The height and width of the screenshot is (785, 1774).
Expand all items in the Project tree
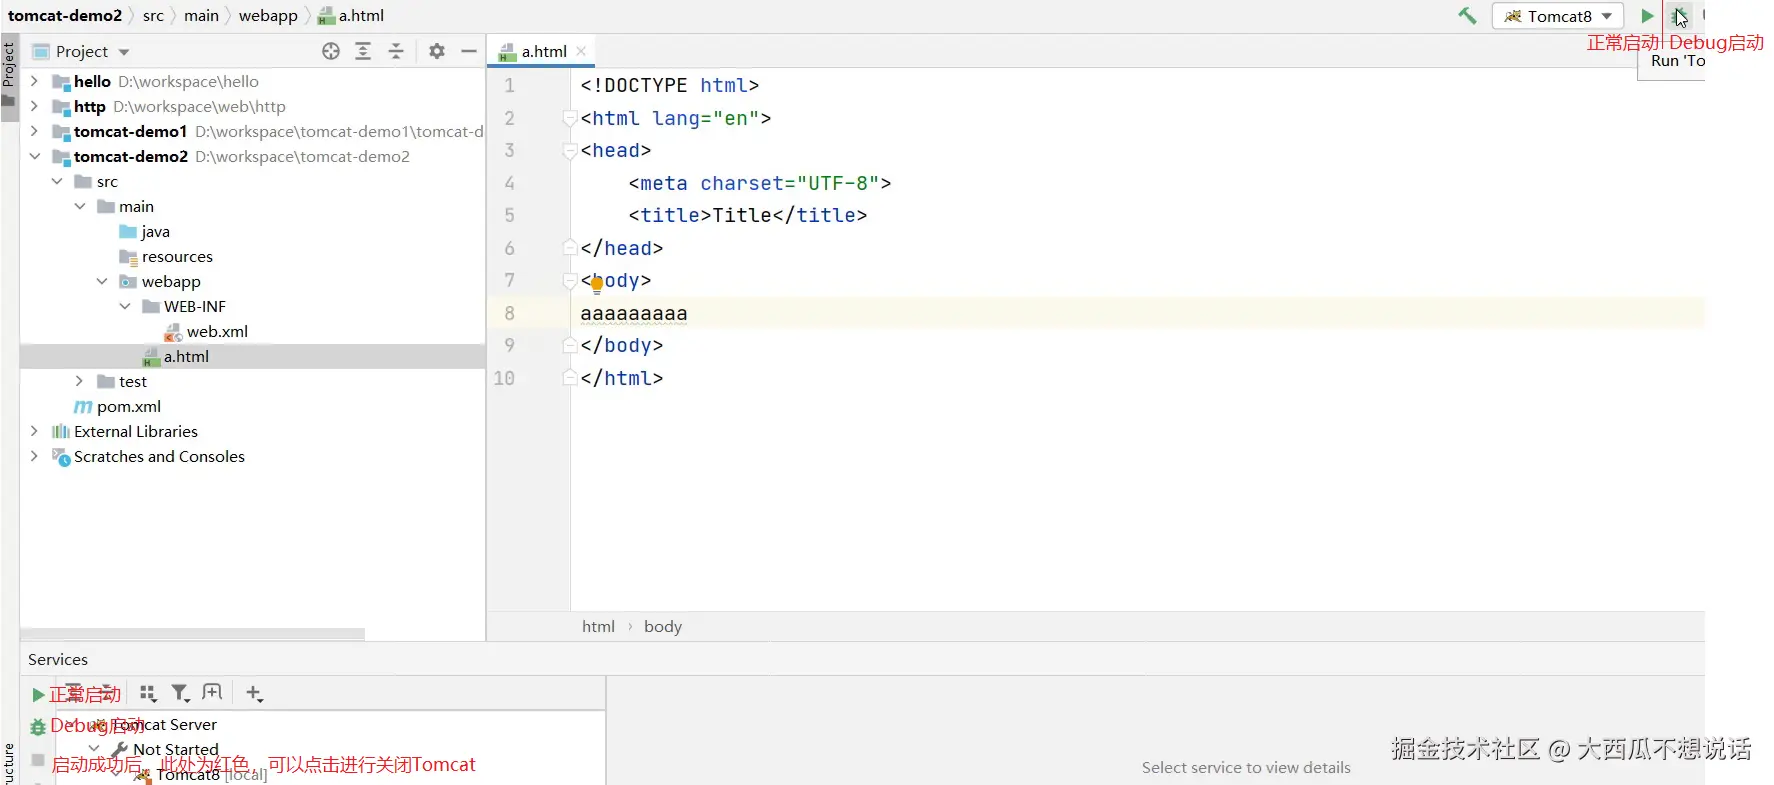coord(363,51)
